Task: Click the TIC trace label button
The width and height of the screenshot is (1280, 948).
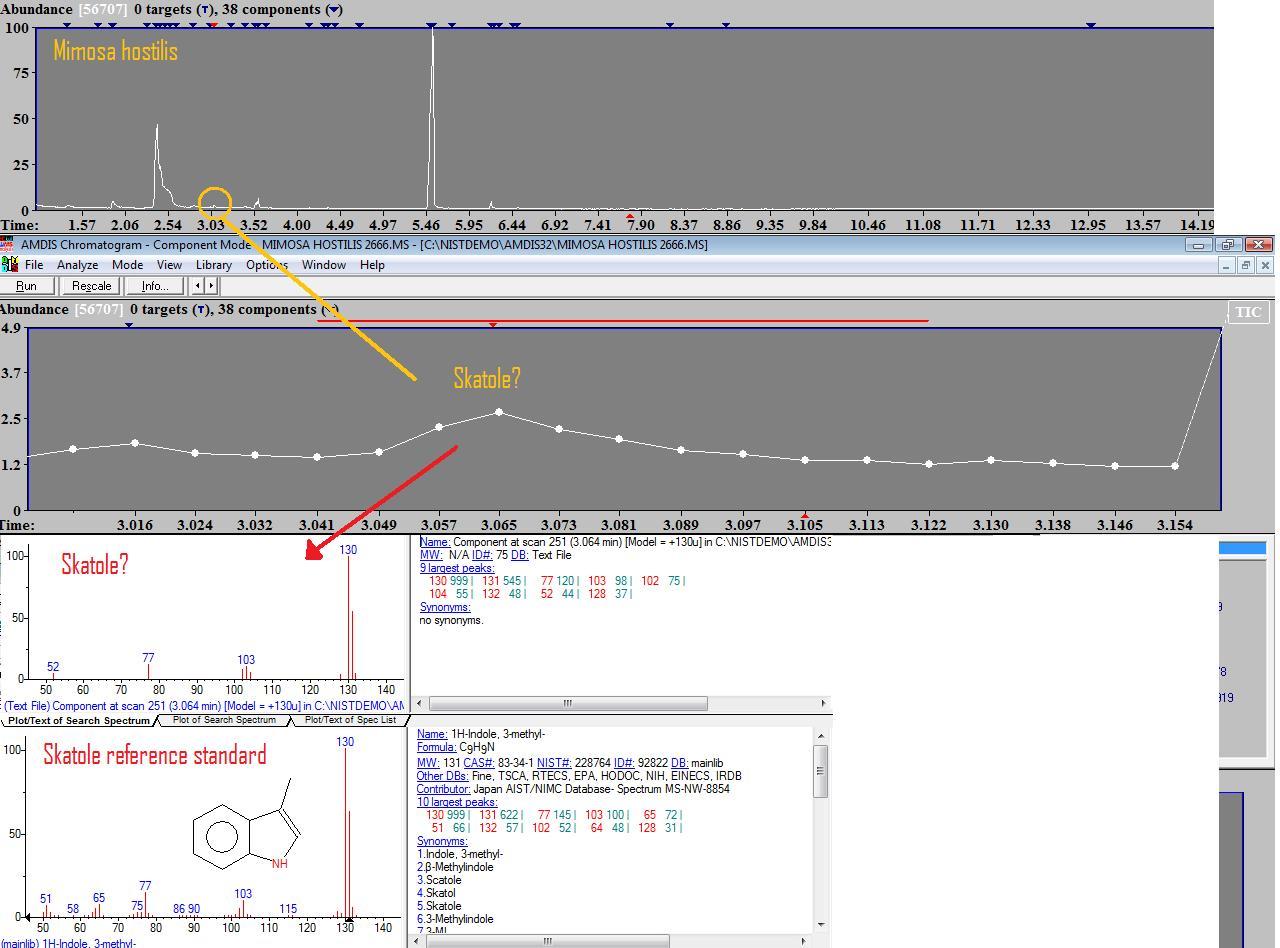Action: click(1247, 312)
